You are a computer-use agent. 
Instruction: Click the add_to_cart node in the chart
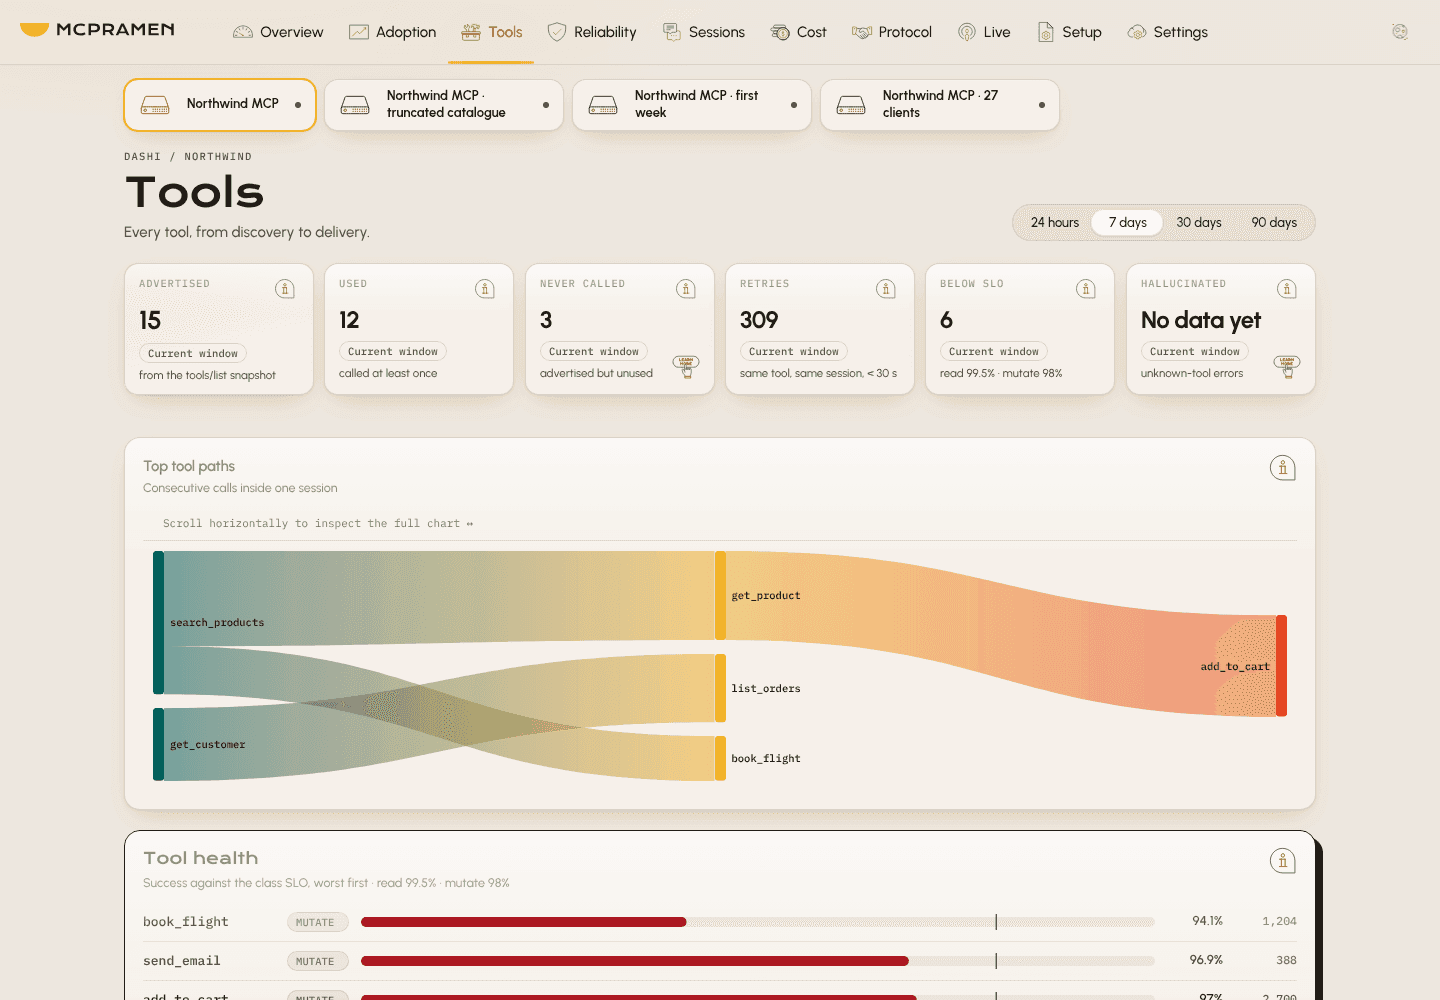click(1281, 666)
